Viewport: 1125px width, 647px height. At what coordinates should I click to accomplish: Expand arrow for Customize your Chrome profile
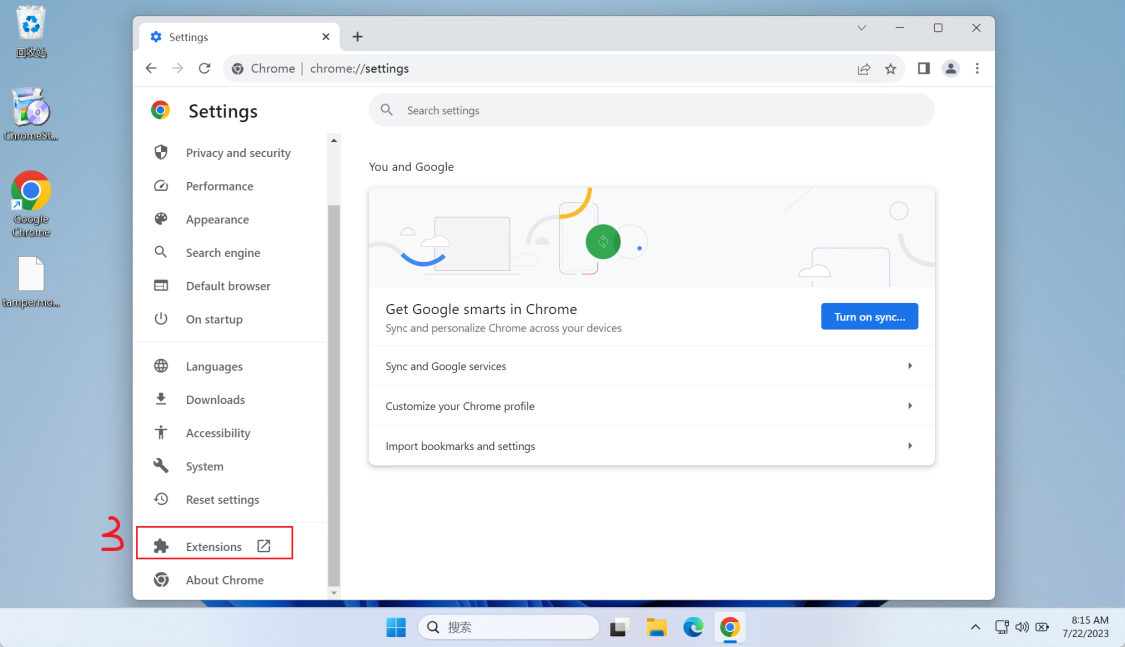click(x=910, y=406)
